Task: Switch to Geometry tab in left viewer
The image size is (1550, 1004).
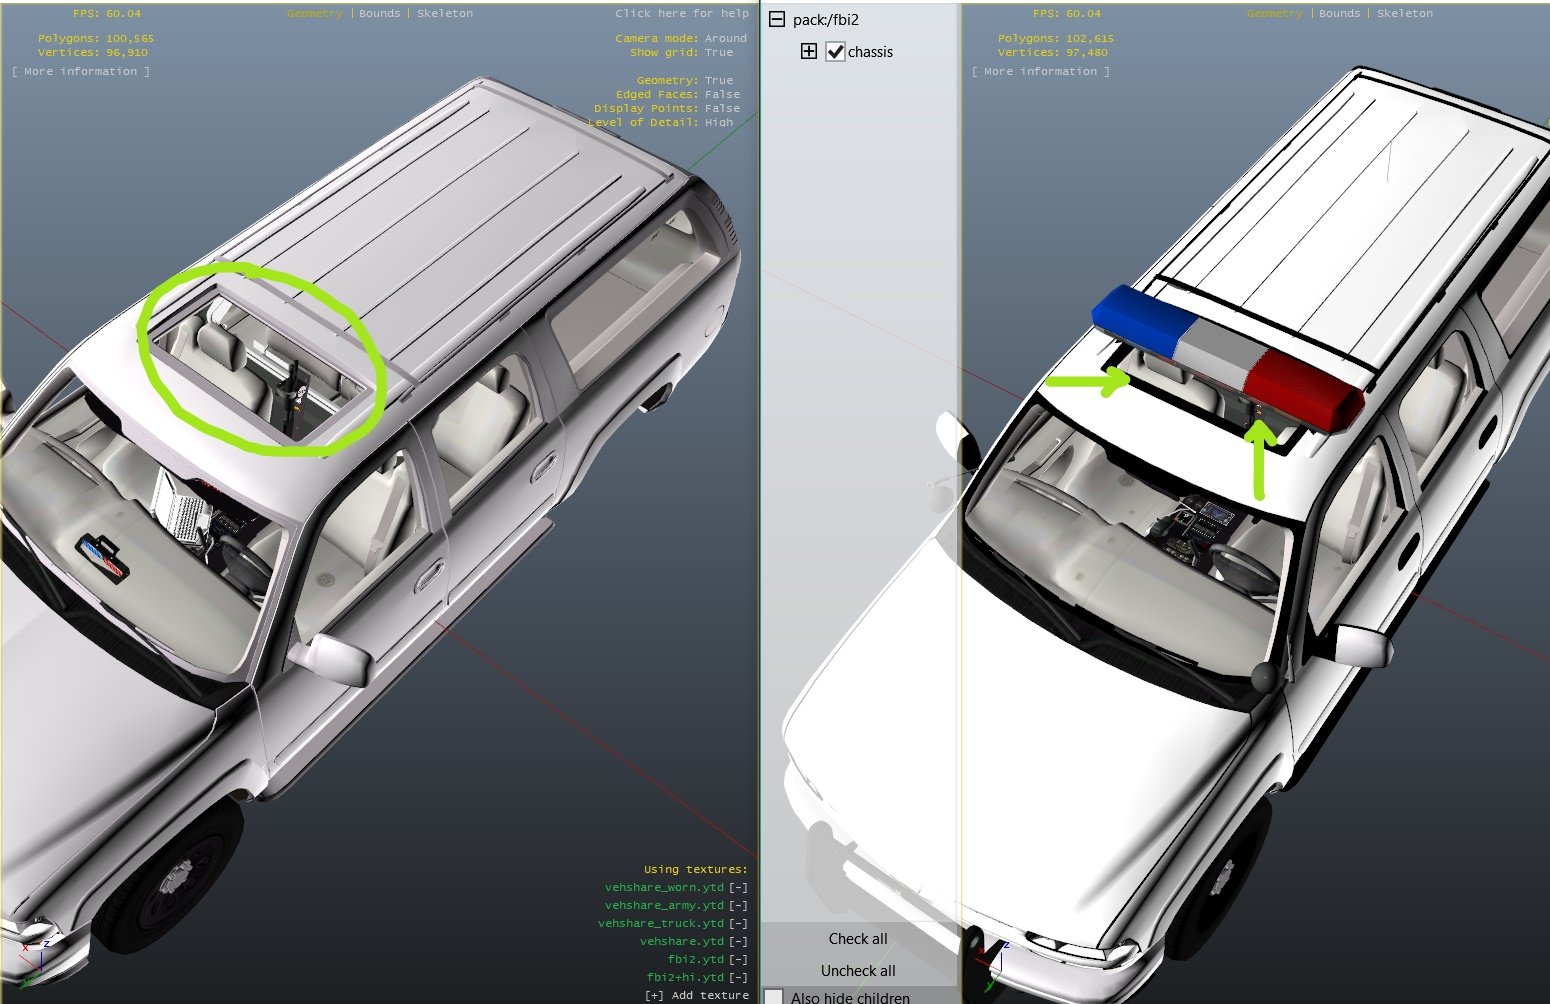Action: [x=315, y=14]
